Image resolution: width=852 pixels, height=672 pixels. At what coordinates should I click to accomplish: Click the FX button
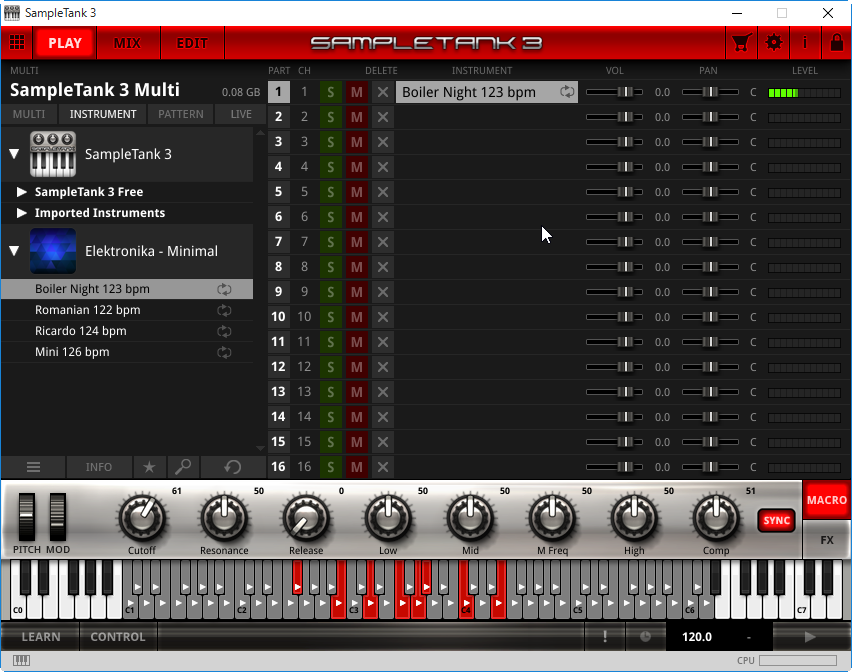click(x=826, y=540)
